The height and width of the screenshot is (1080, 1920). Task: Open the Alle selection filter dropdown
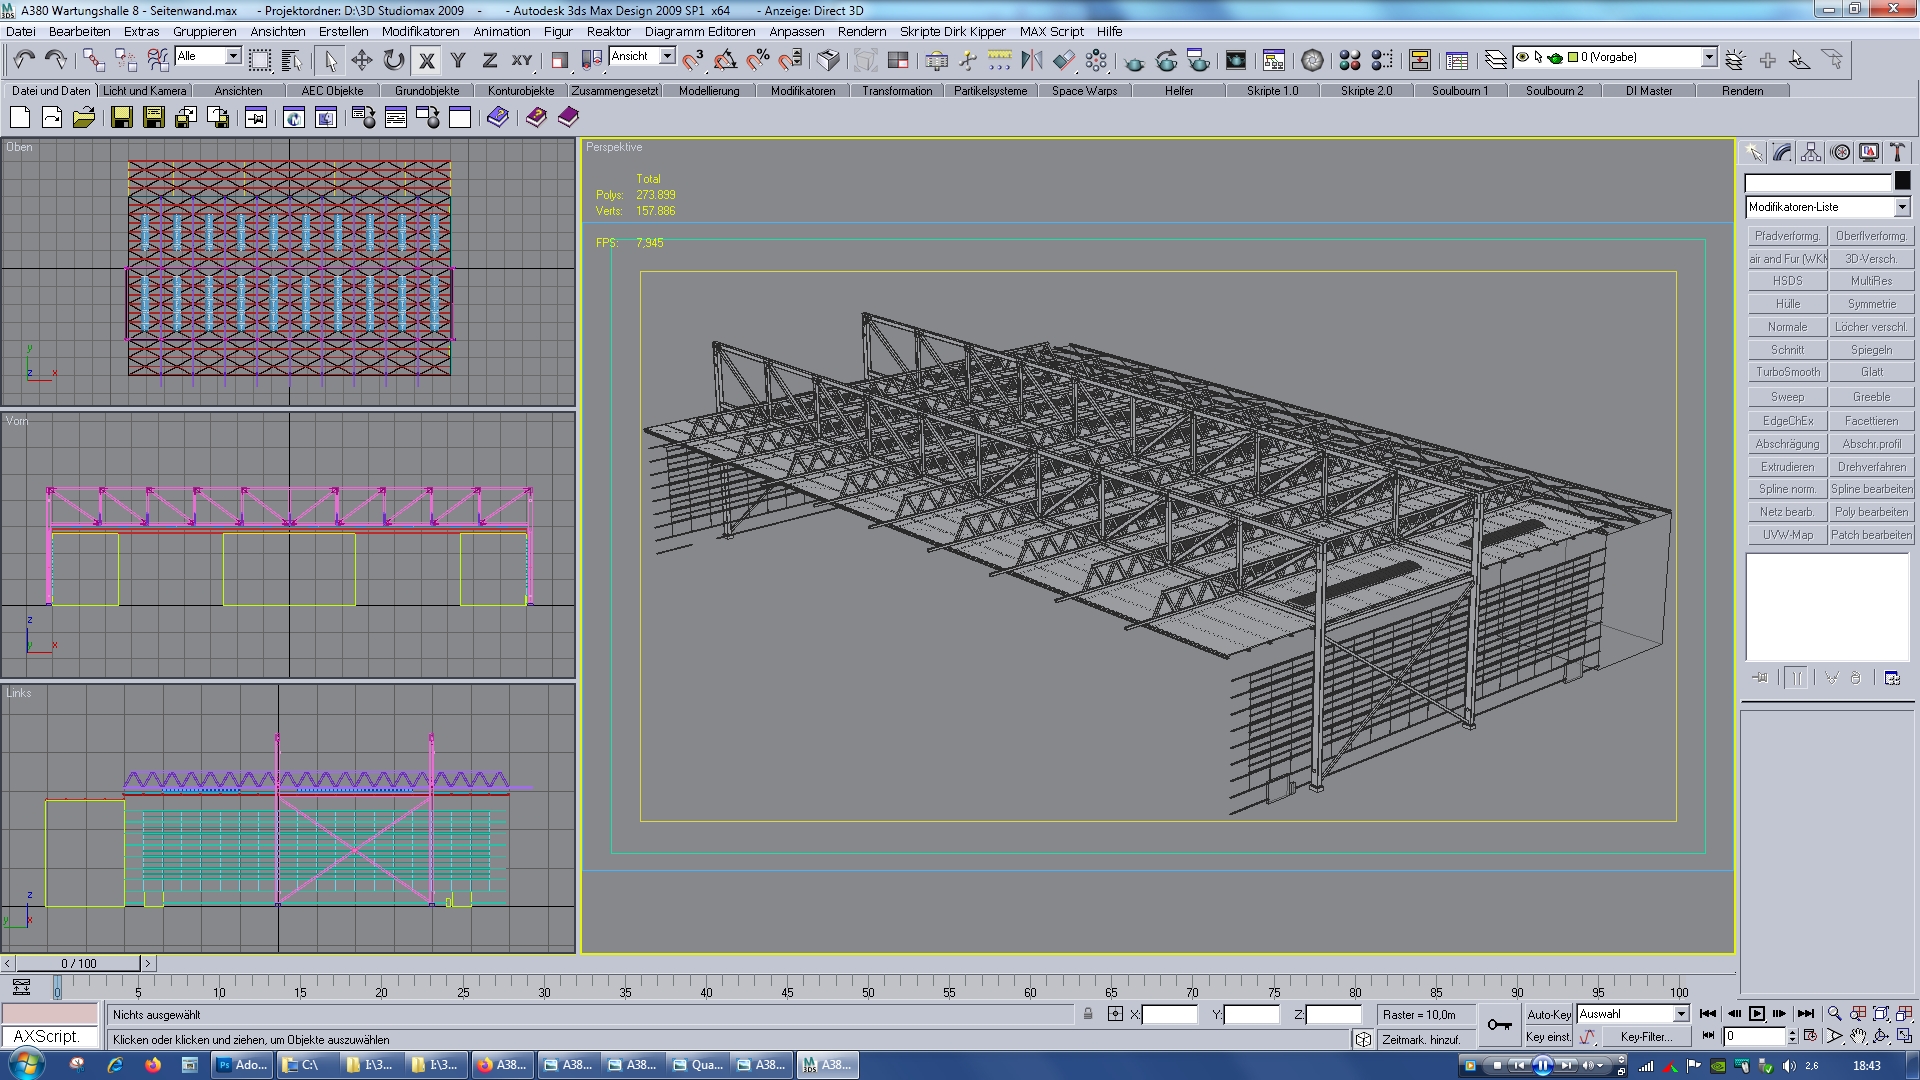[x=233, y=57]
